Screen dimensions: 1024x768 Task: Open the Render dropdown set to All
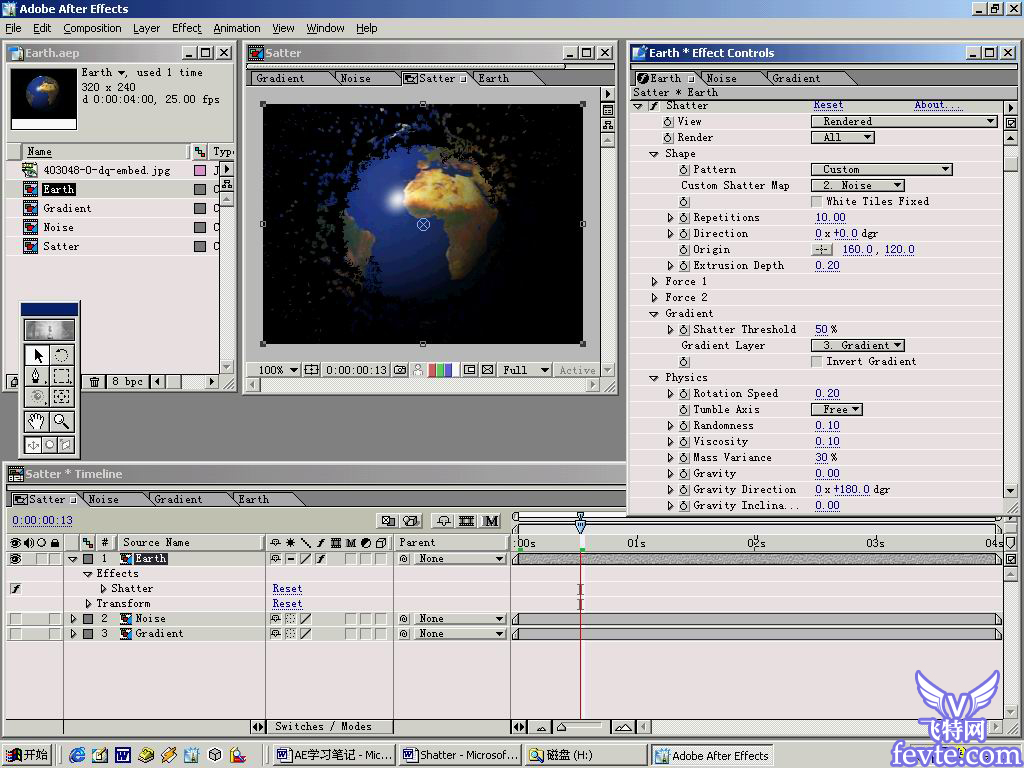[x=842, y=137]
